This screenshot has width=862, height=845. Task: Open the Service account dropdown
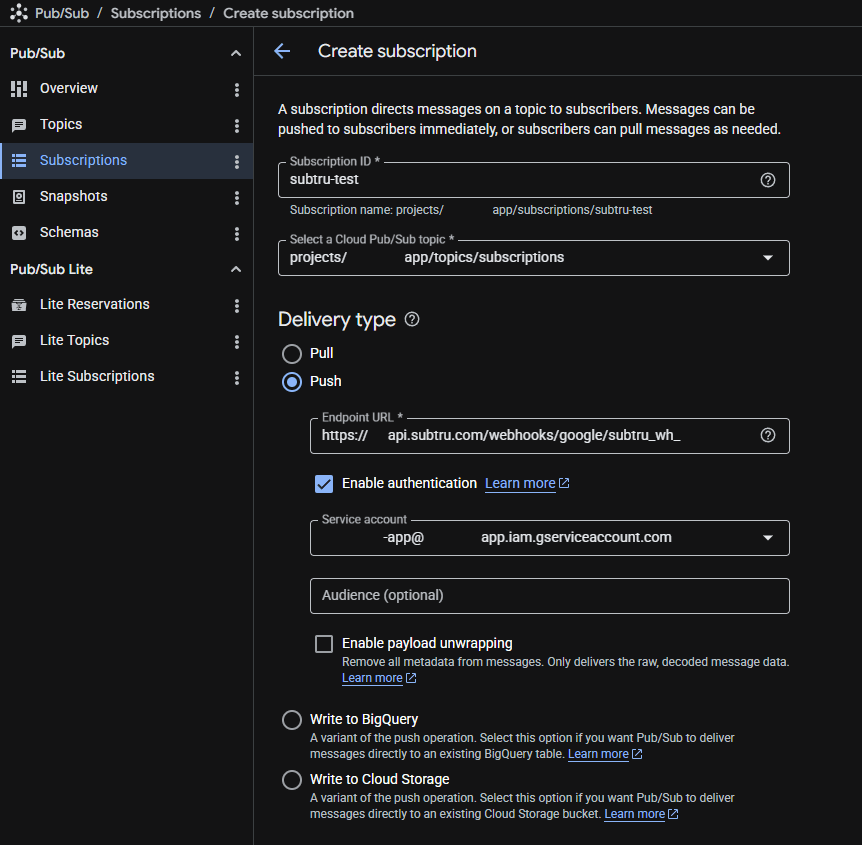coord(550,538)
